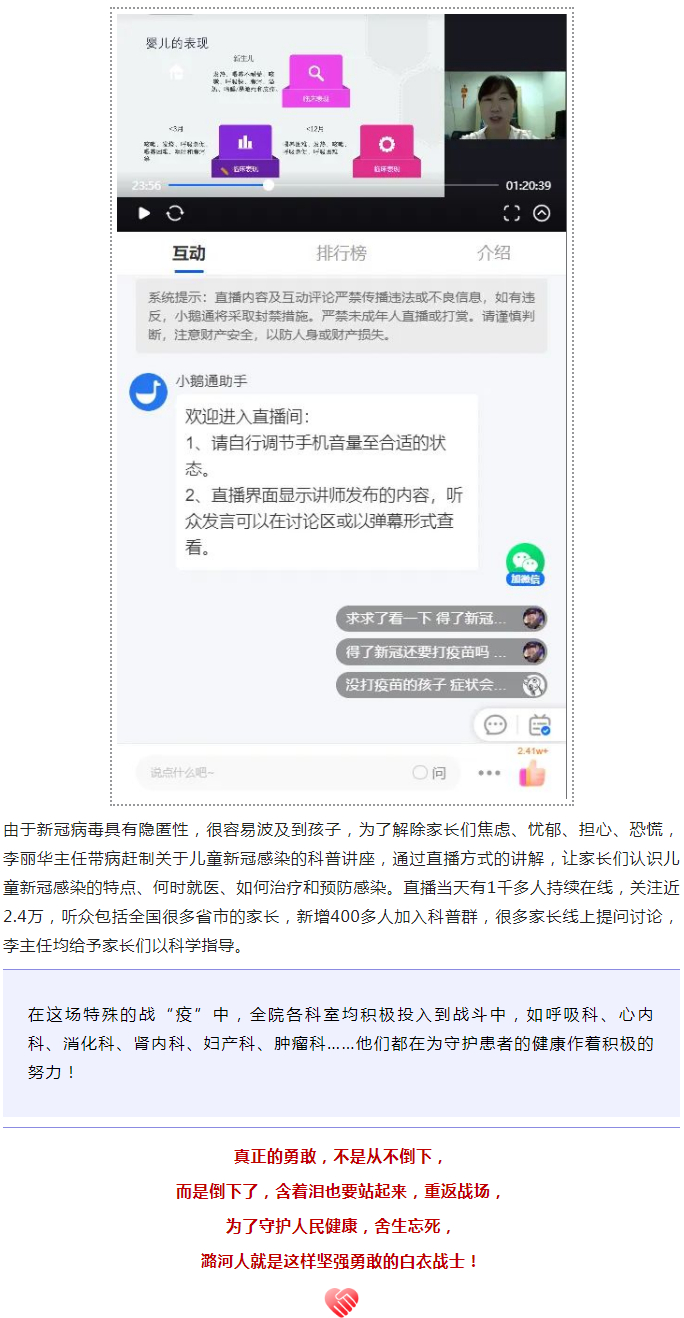Toggle the 问 question radio button

point(429,773)
